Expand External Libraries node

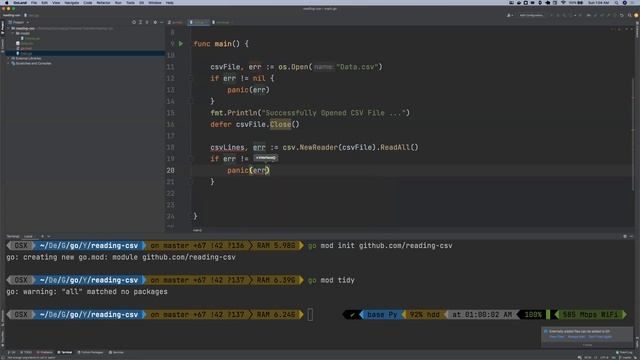point(9,58)
